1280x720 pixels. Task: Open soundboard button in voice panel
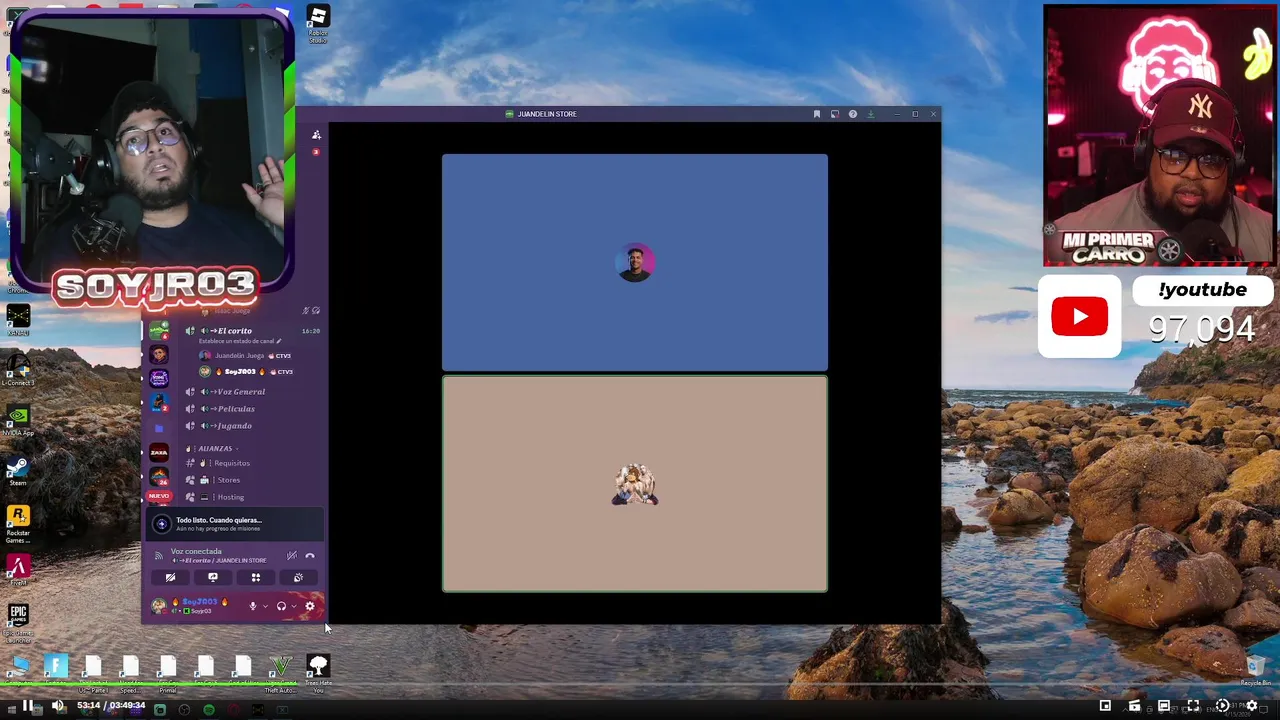(x=298, y=577)
